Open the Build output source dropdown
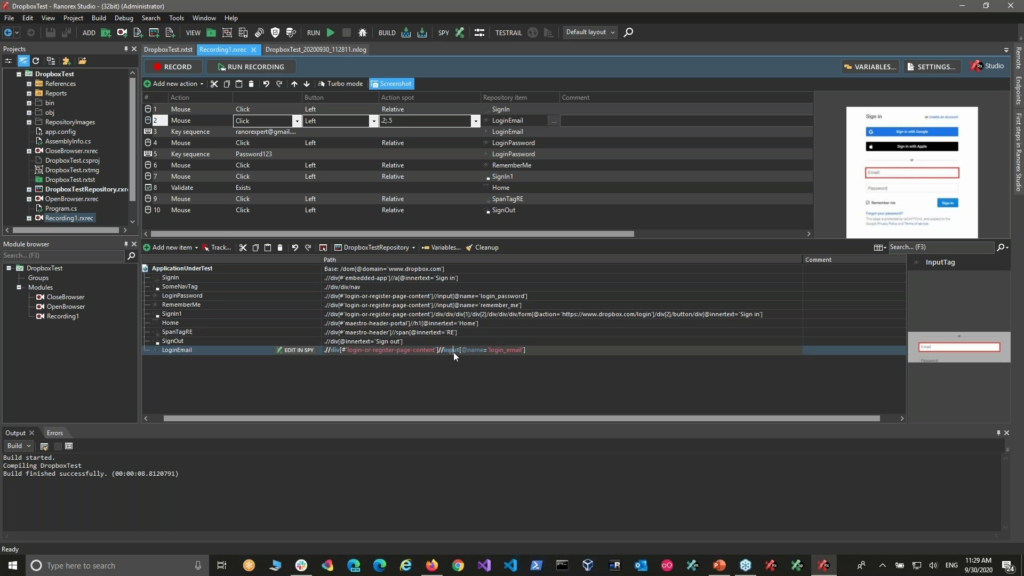The image size is (1024, 576). tap(18, 446)
